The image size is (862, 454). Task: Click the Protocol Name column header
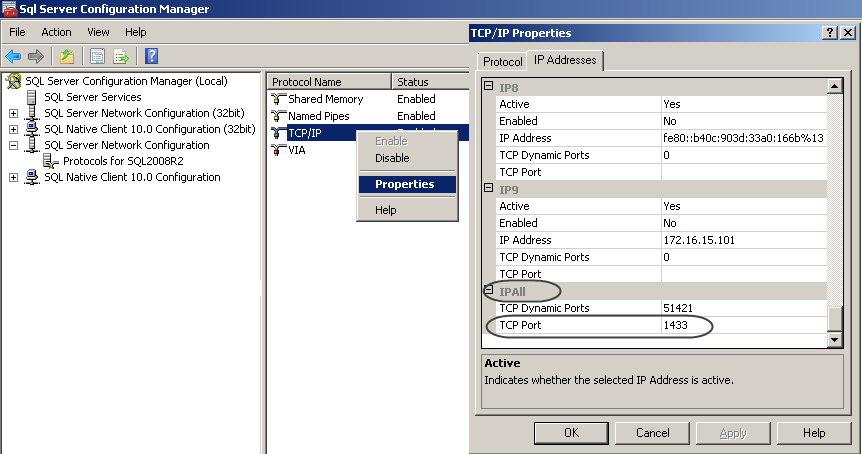[x=329, y=82]
